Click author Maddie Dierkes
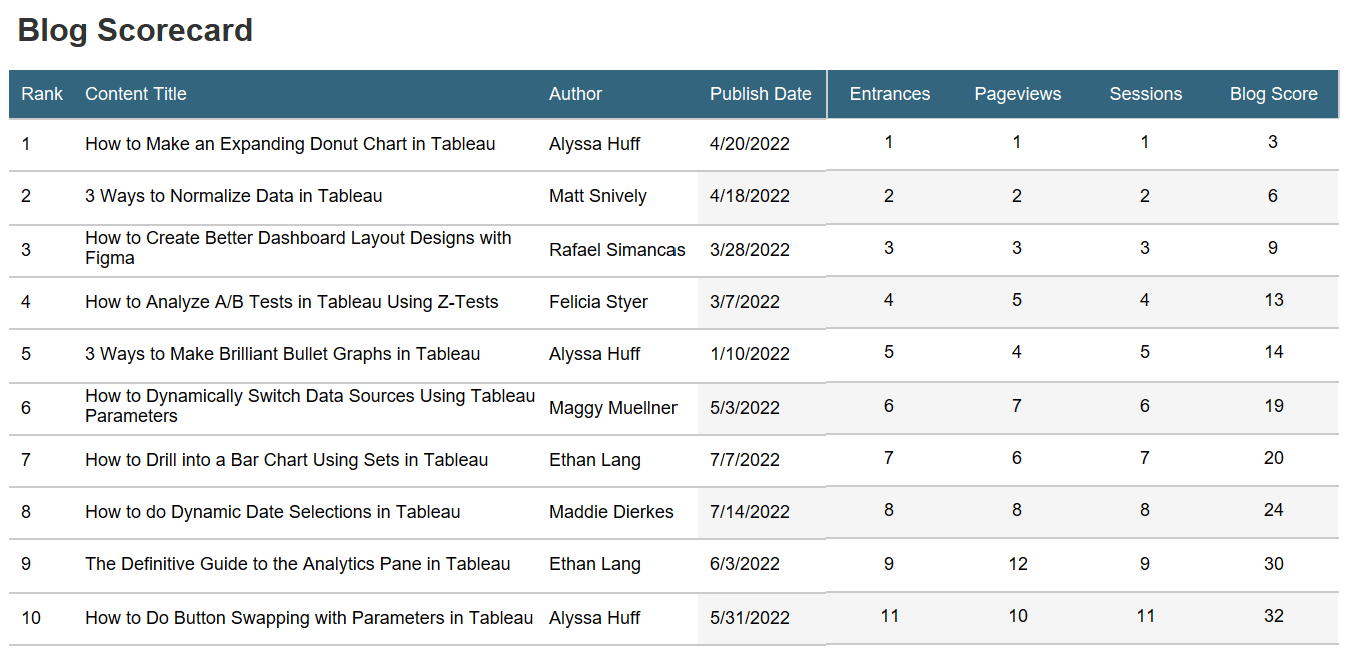 pyautogui.click(x=611, y=512)
